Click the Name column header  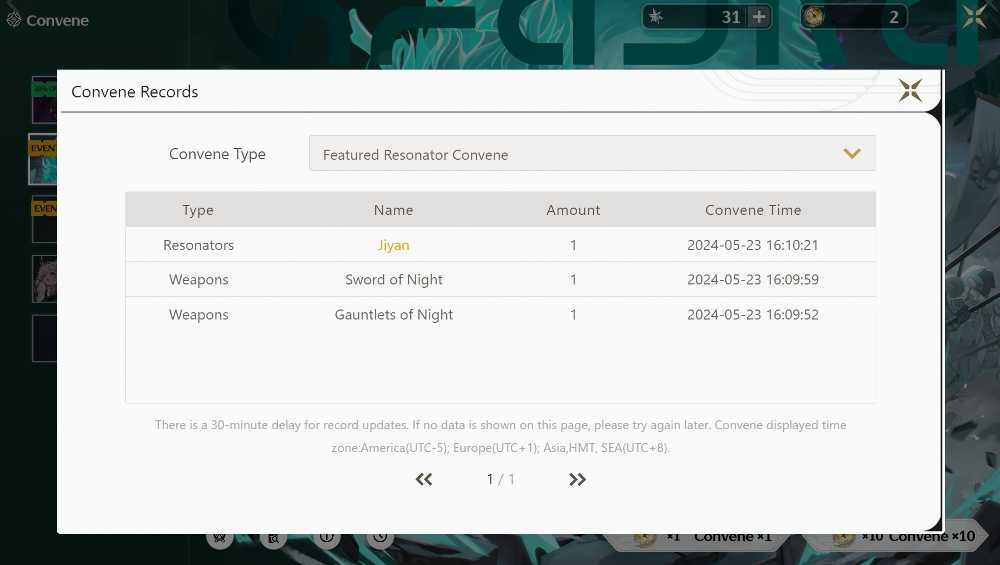(393, 210)
